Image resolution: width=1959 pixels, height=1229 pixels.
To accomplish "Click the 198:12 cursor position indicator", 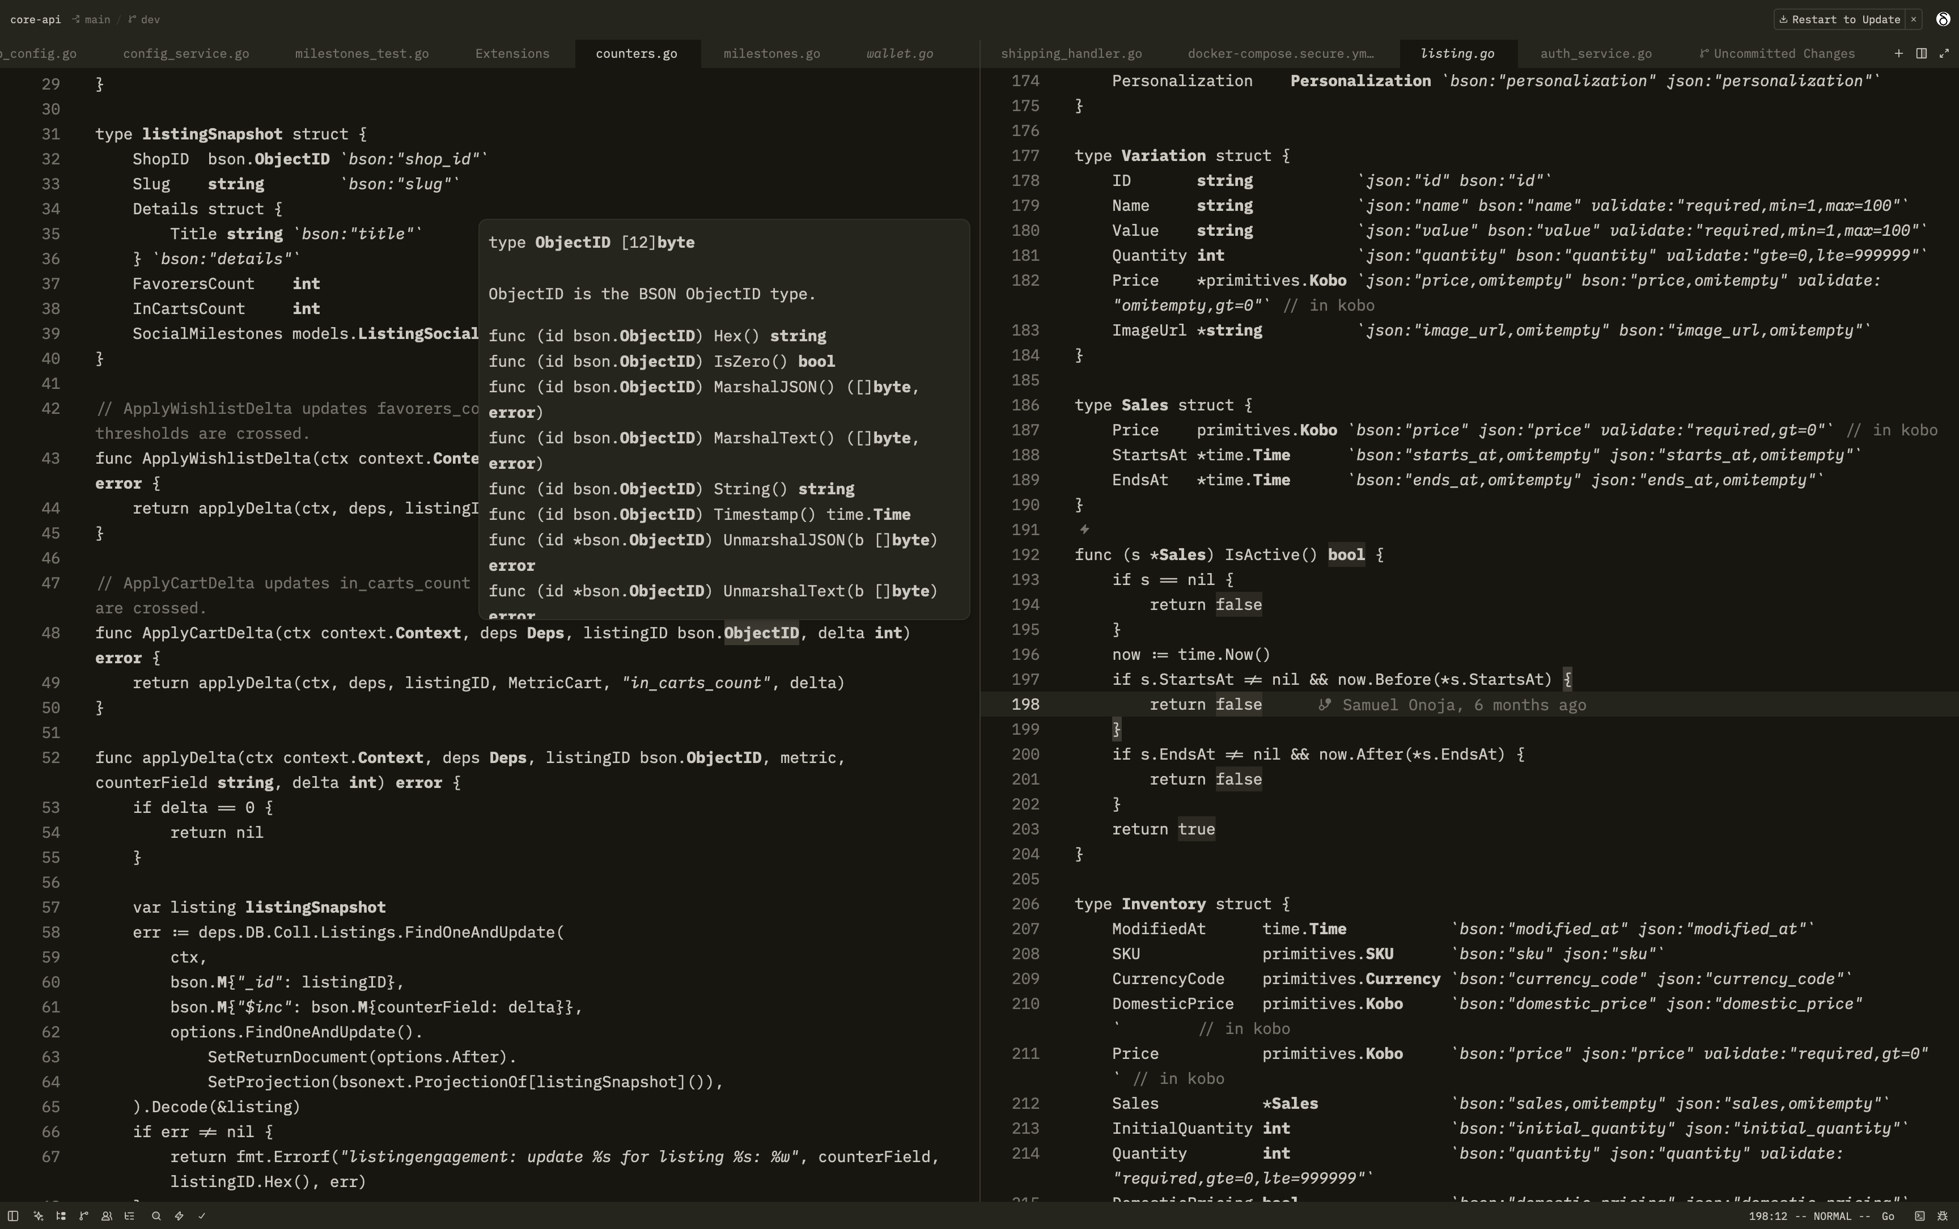I will click(1767, 1216).
